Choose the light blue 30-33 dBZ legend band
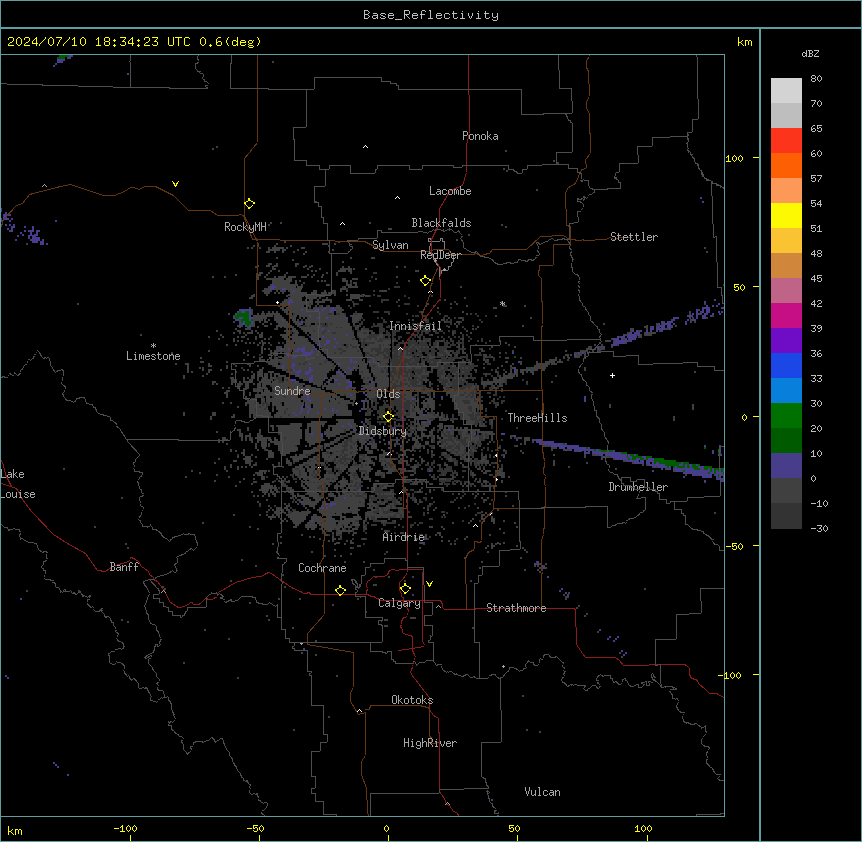The height and width of the screenshot is (842, 862). 786,391
